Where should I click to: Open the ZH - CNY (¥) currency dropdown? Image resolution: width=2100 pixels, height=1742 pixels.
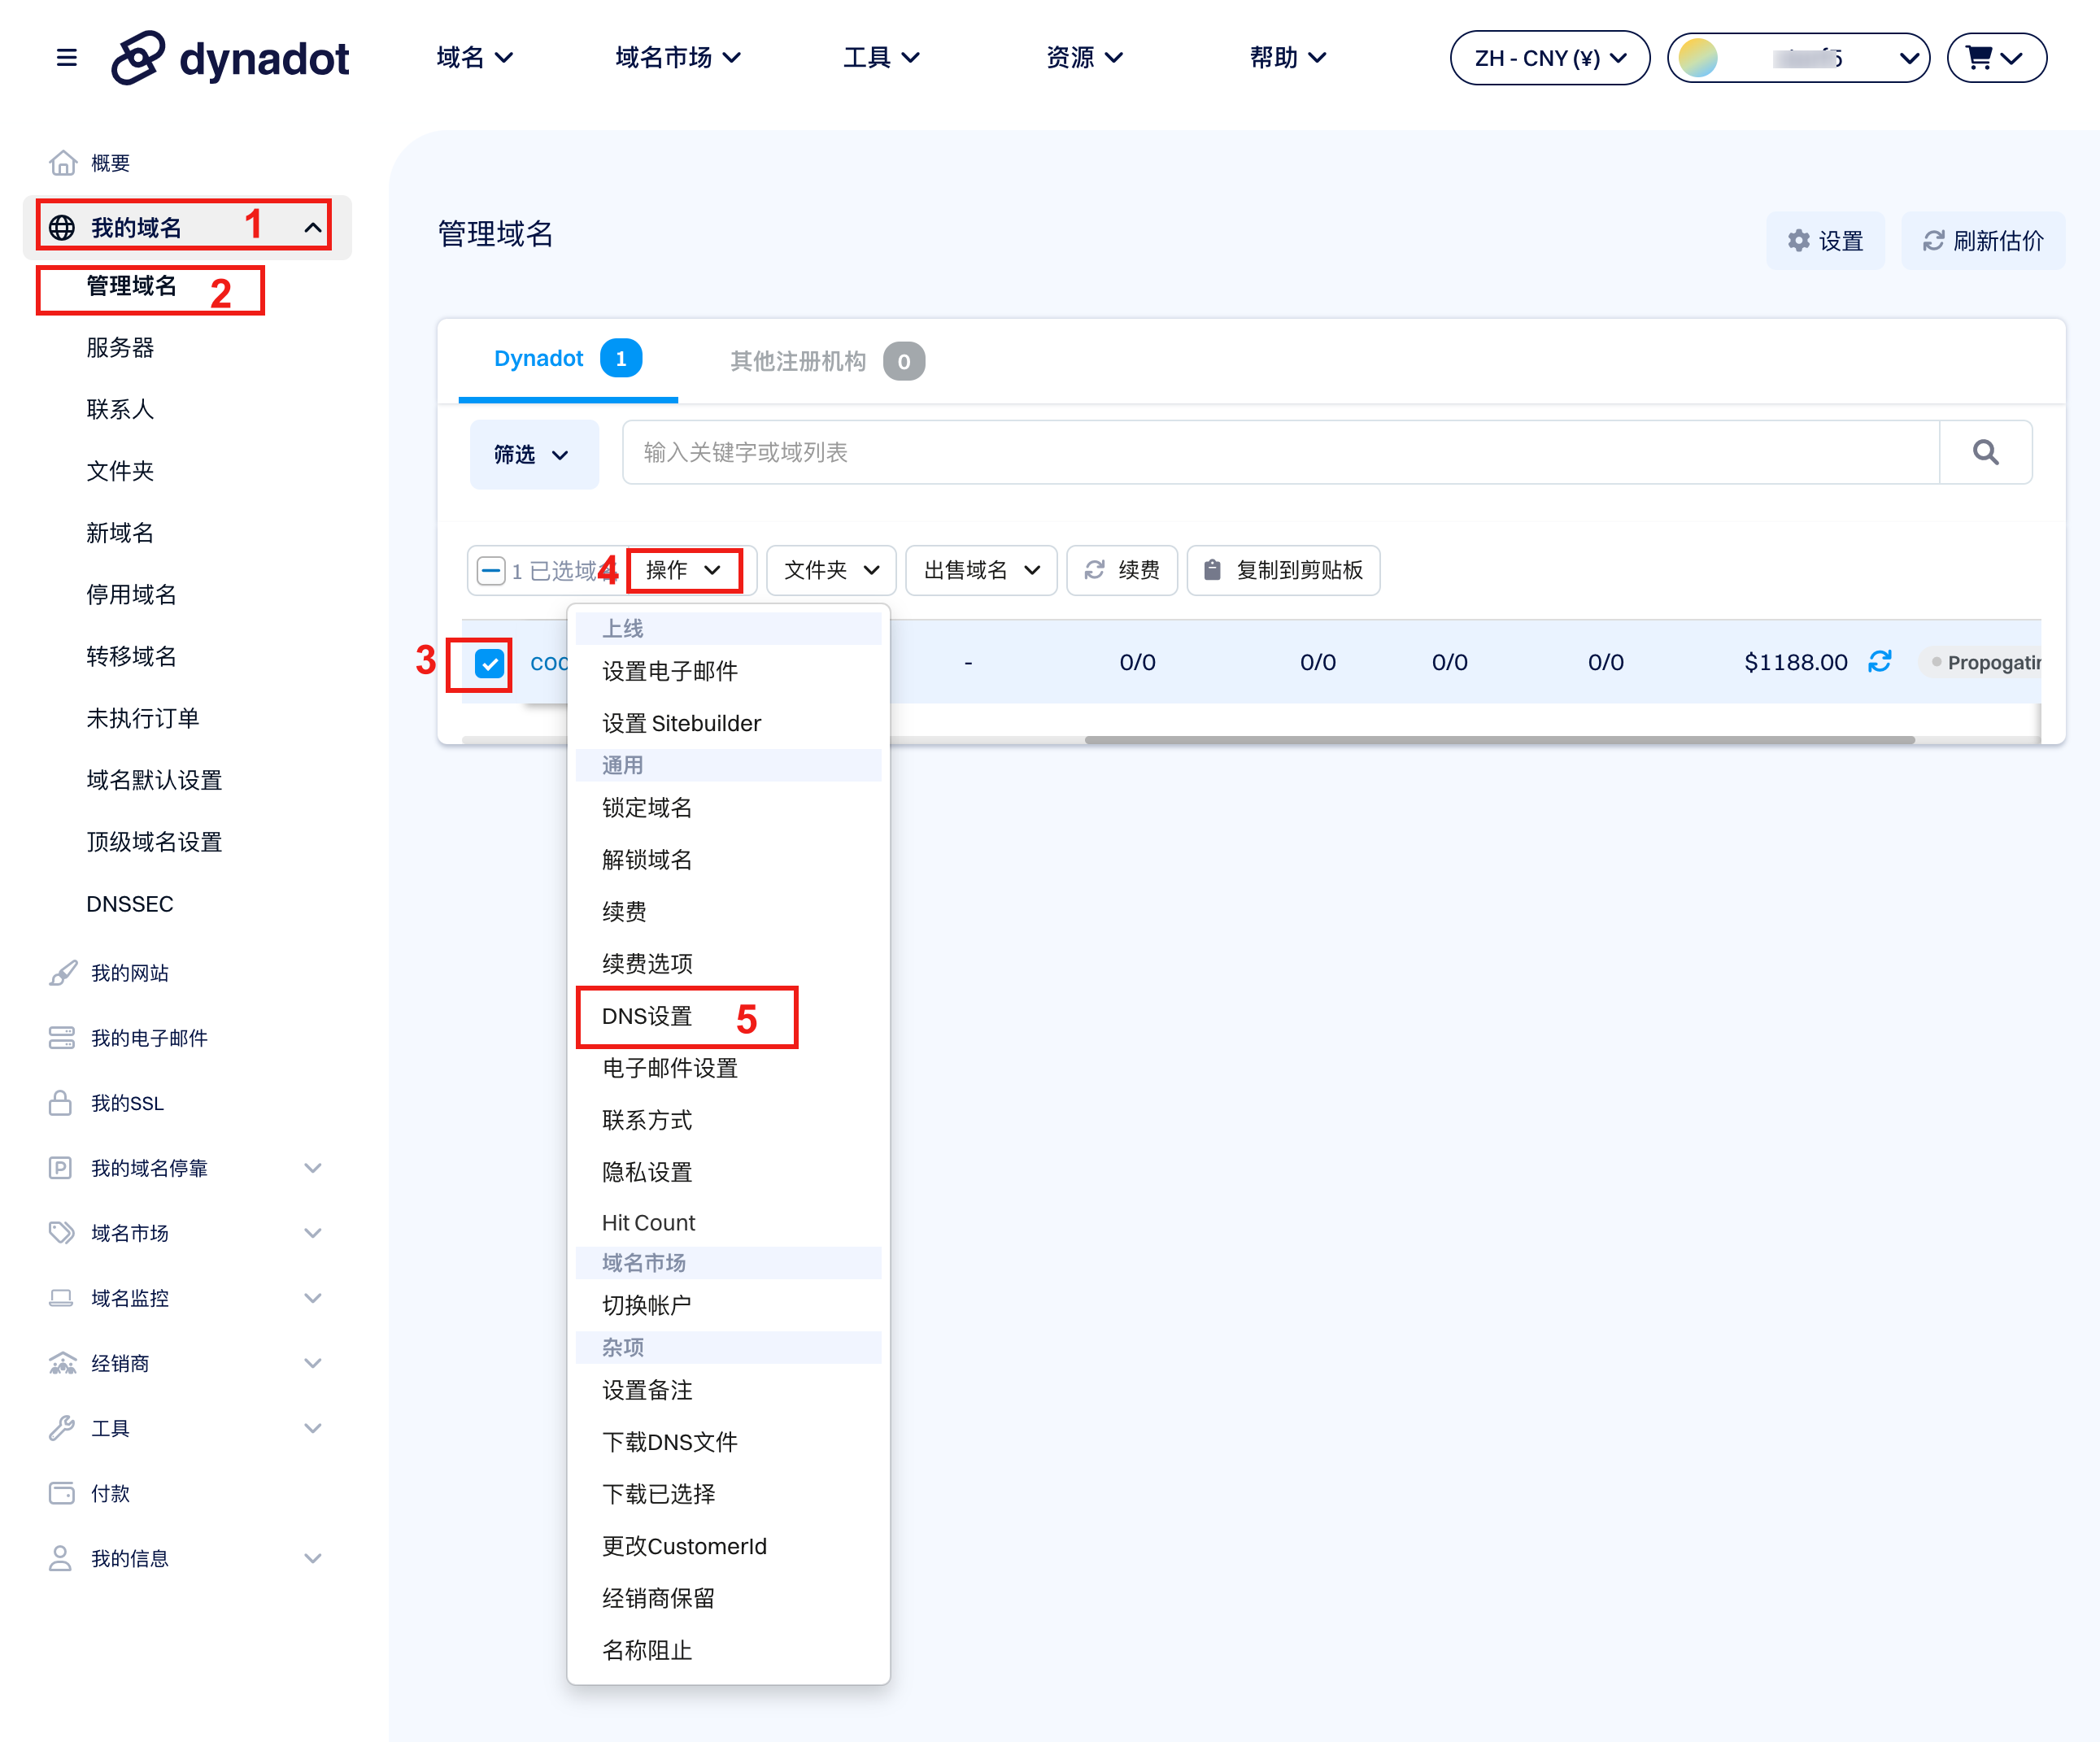point(1549,58)
